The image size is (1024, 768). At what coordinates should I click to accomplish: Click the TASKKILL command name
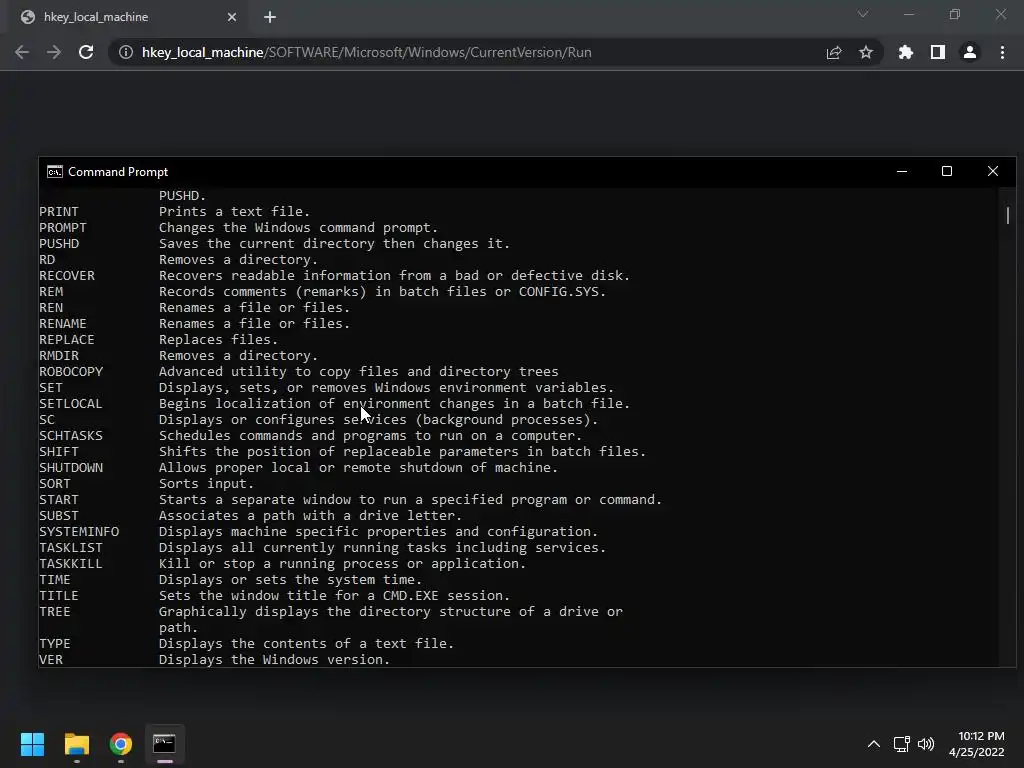click(x=71, y=564)
